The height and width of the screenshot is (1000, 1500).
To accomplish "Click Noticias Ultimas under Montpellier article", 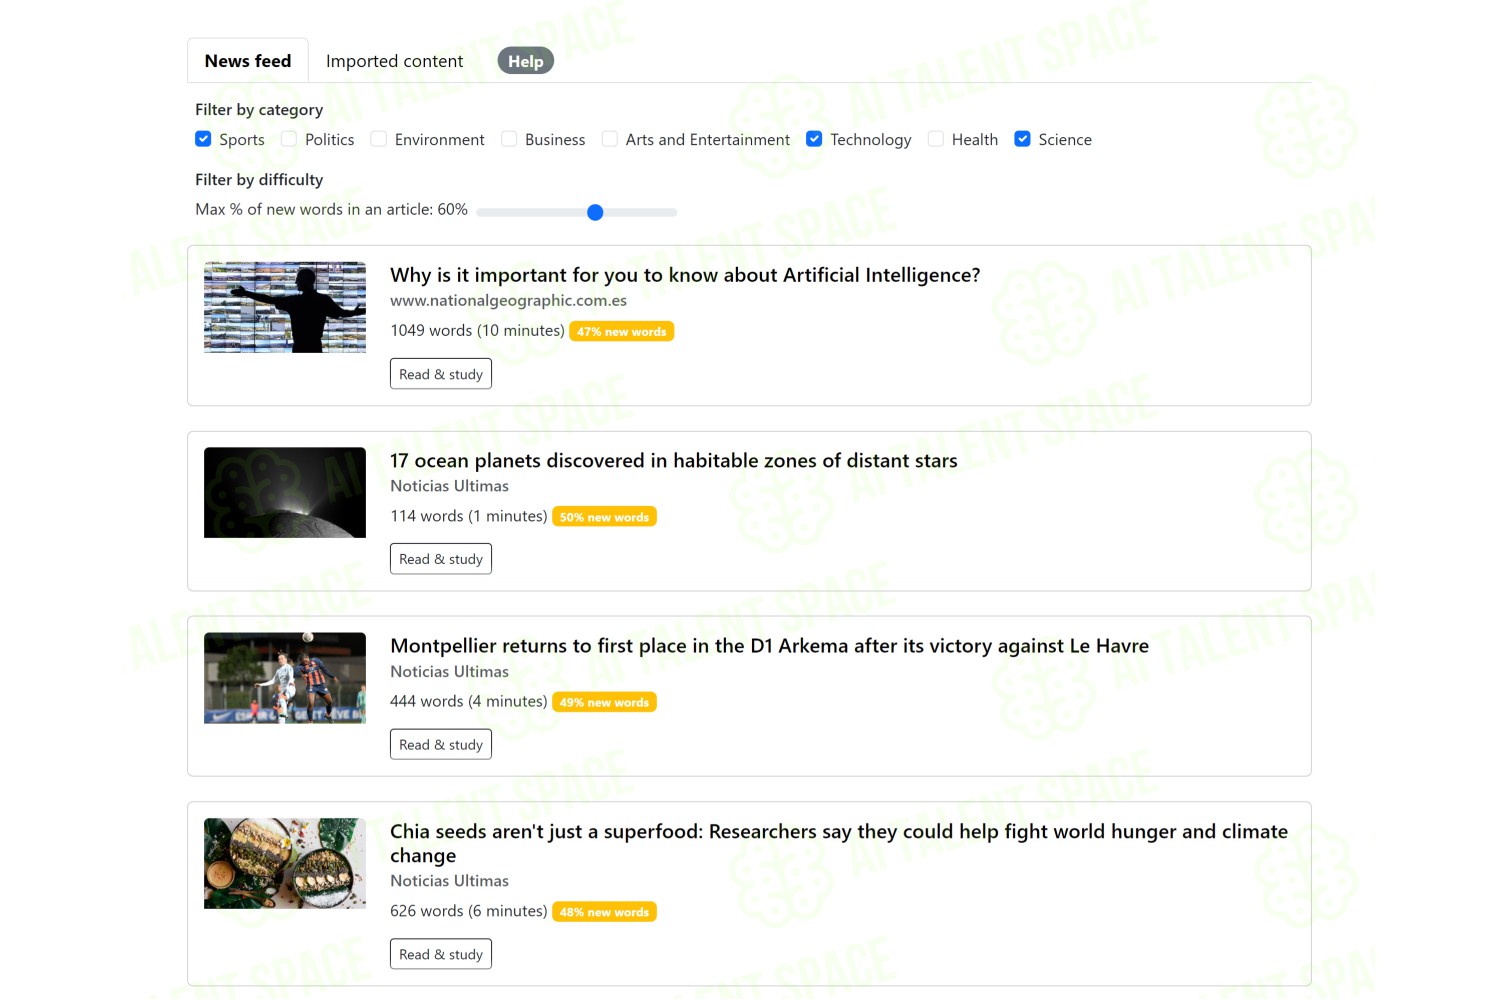I will (x=449, y=672).
